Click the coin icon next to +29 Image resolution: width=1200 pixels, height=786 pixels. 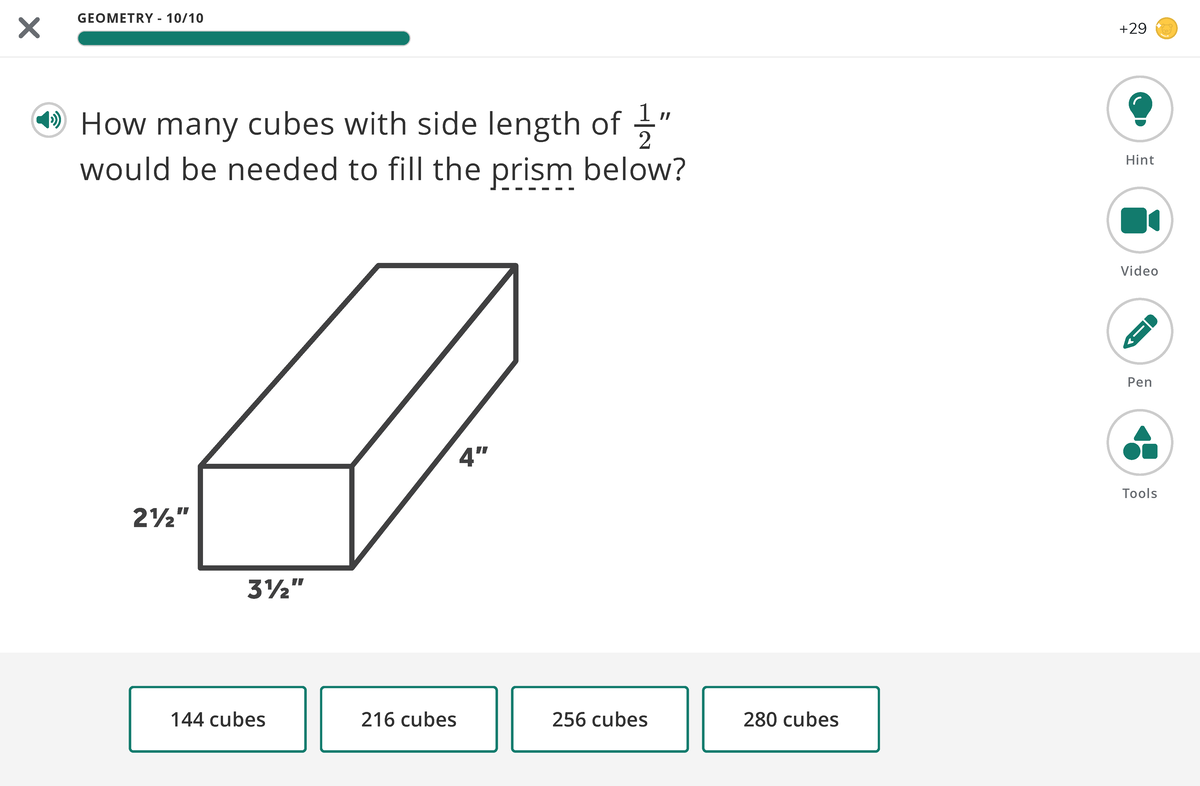1165,29
